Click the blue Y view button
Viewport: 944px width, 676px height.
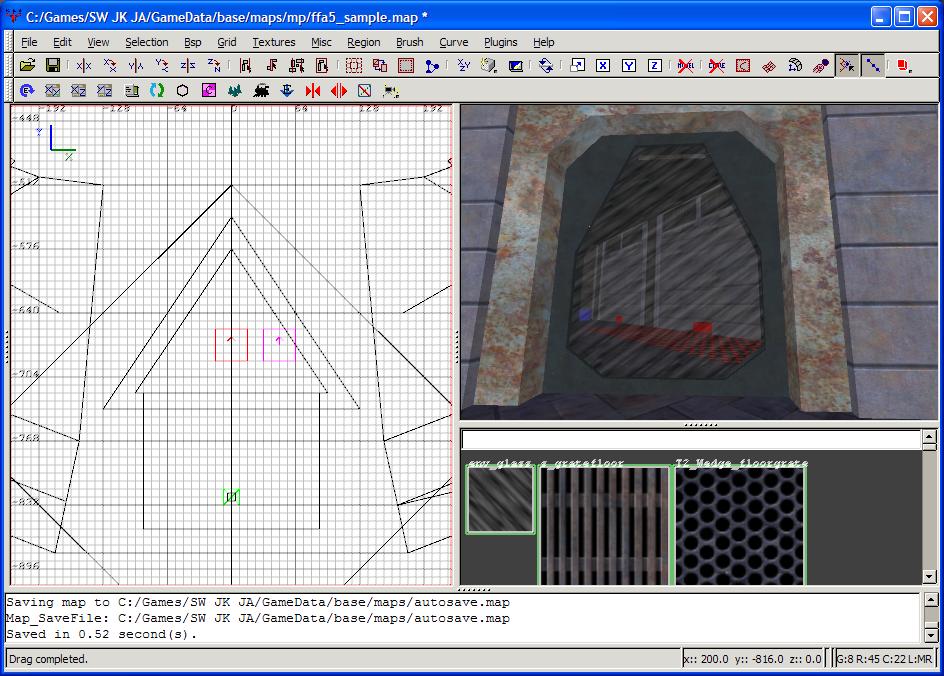629,65
